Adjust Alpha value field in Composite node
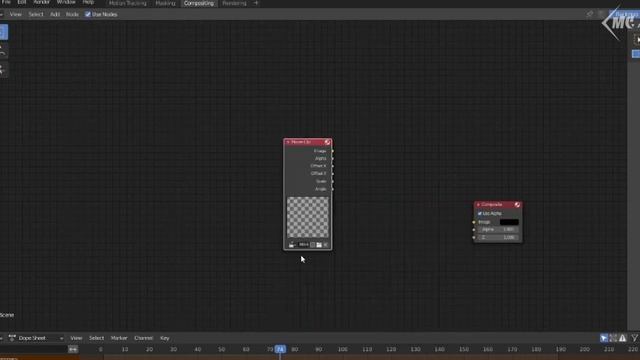Image resolution: width=640 pixels, height=360 pixels. tap(498, 230)
